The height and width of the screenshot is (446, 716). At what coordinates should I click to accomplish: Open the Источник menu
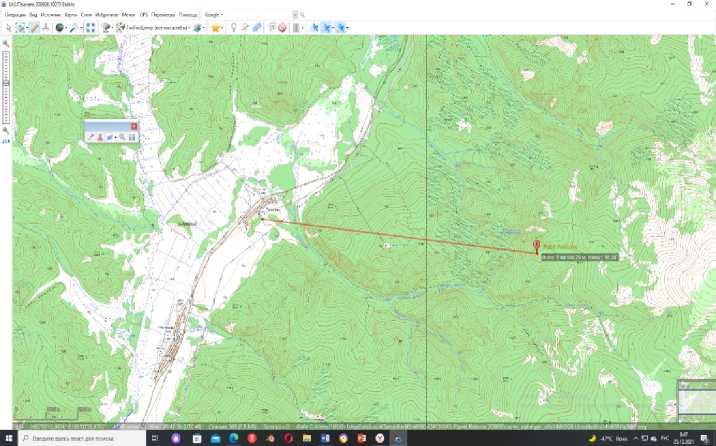tap(51, 15)
